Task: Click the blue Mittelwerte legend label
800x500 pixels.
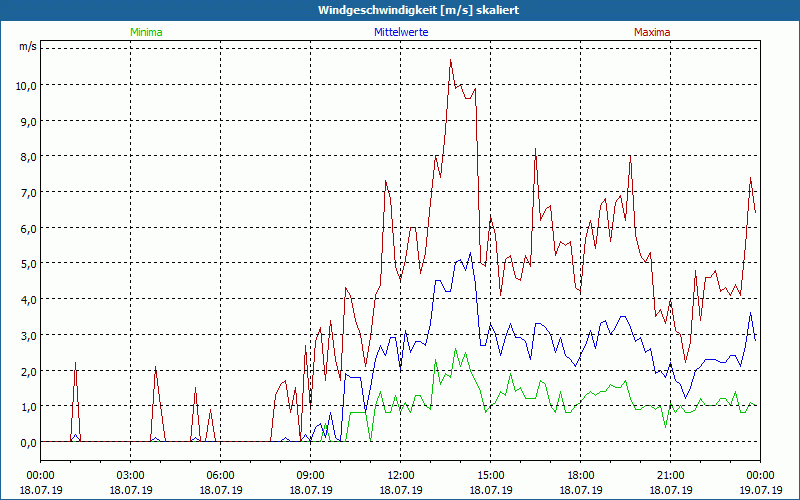Action: (x=401, y=32)
